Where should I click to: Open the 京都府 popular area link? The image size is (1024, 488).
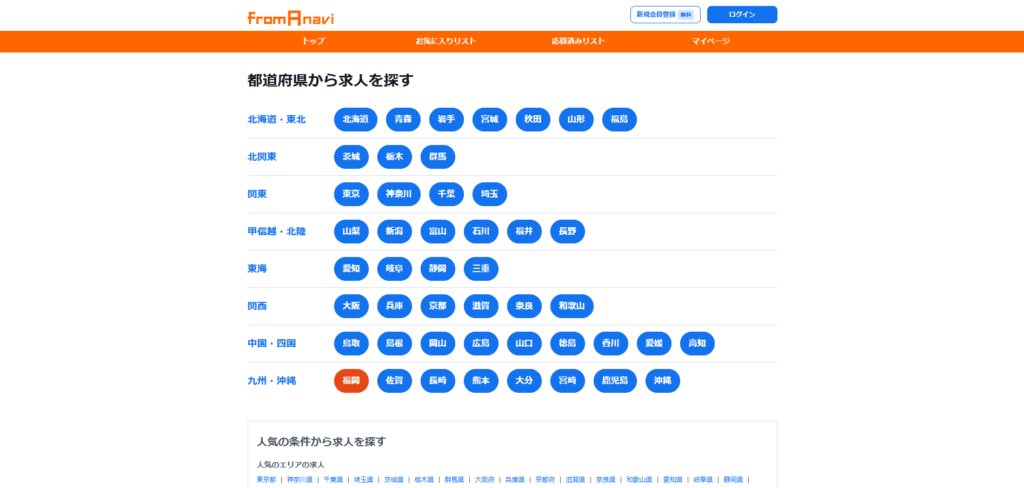tap(546, 480)
